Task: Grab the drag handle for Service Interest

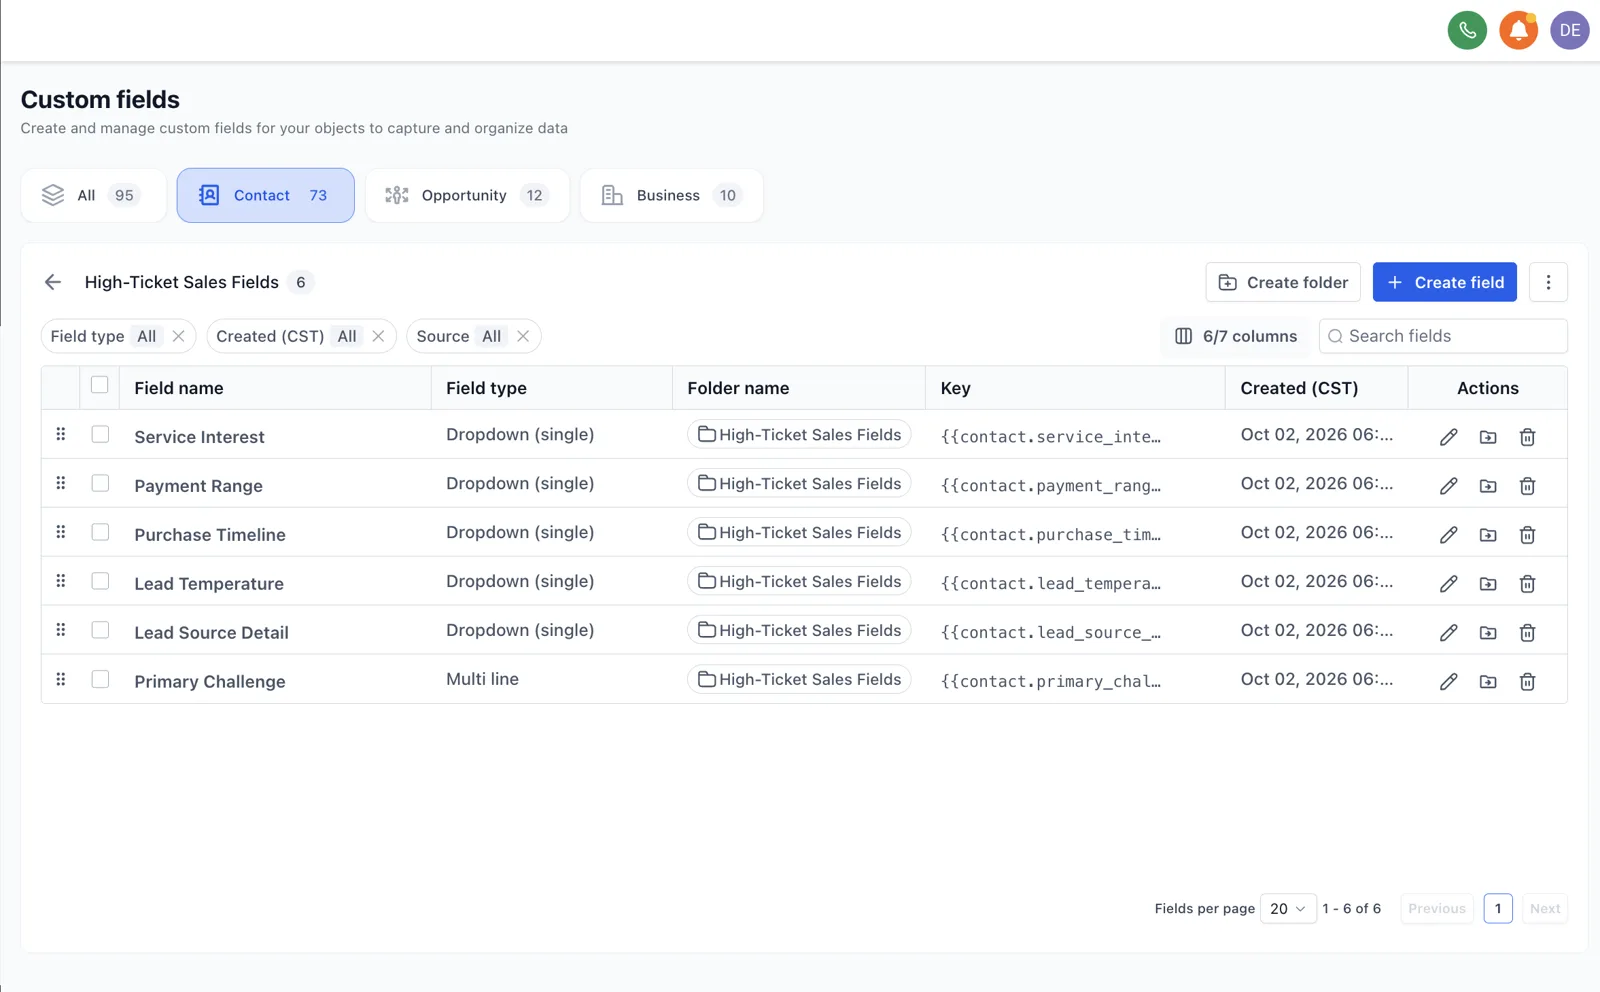Action: point(61,434)
